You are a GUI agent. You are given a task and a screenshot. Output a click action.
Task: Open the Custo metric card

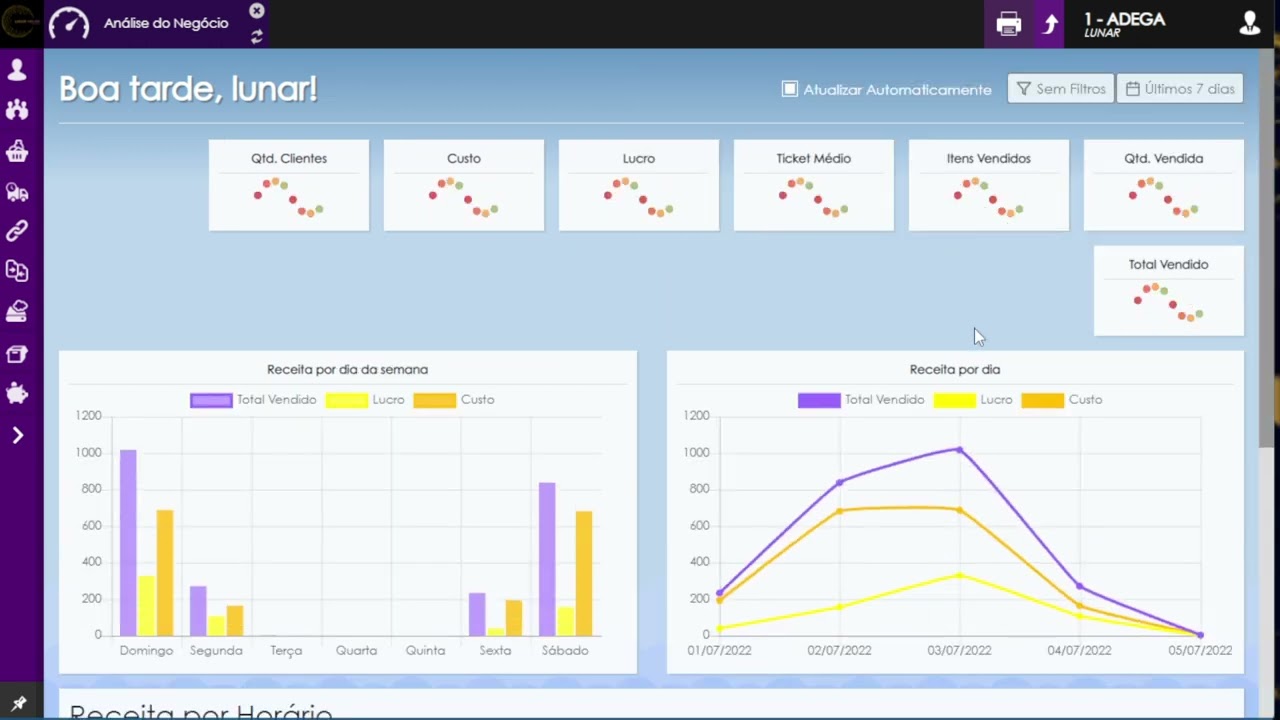464,185
